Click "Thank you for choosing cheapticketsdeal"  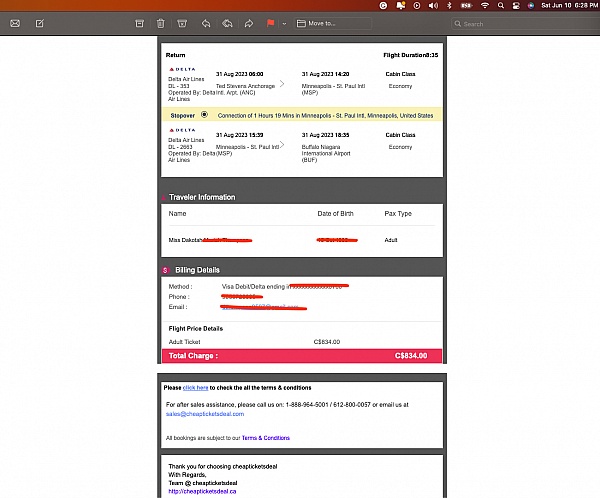(x=223, y=466)
